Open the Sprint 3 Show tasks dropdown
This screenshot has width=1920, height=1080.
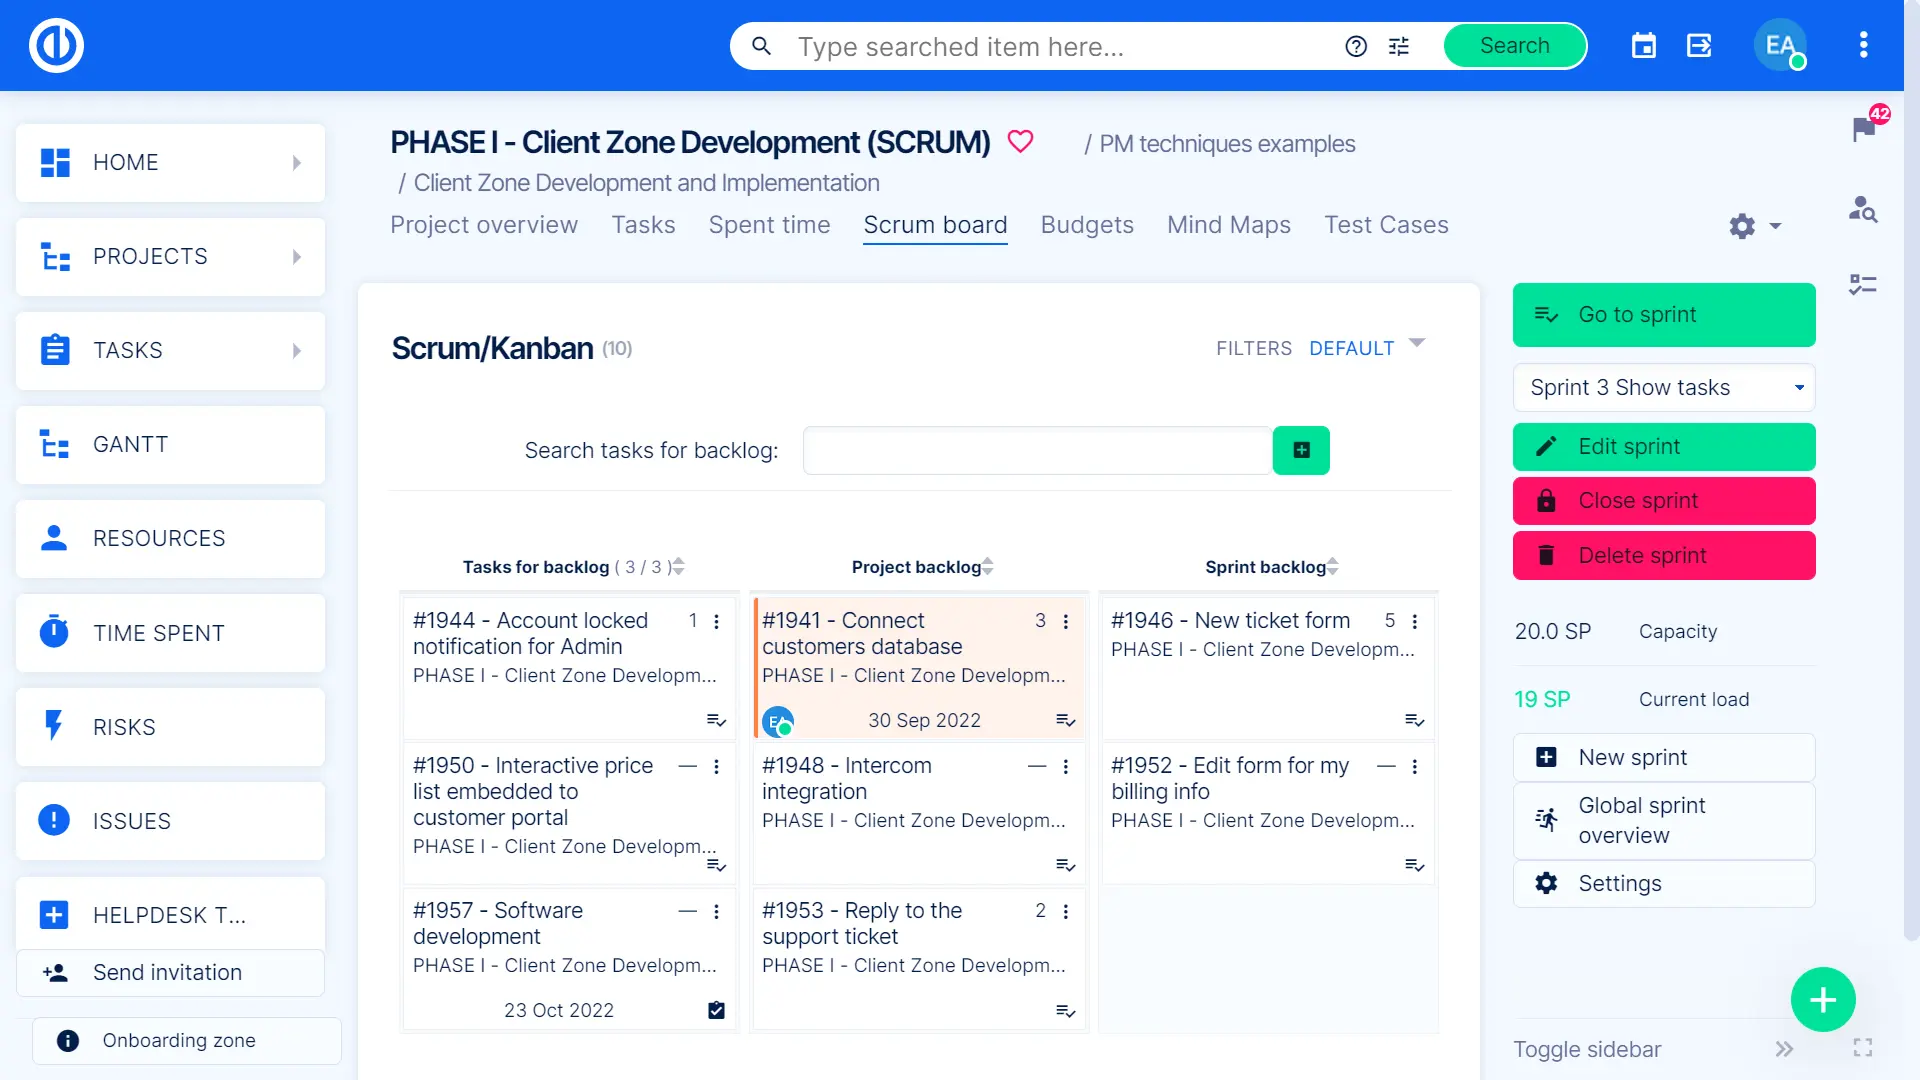click(x=1664, y=387)
